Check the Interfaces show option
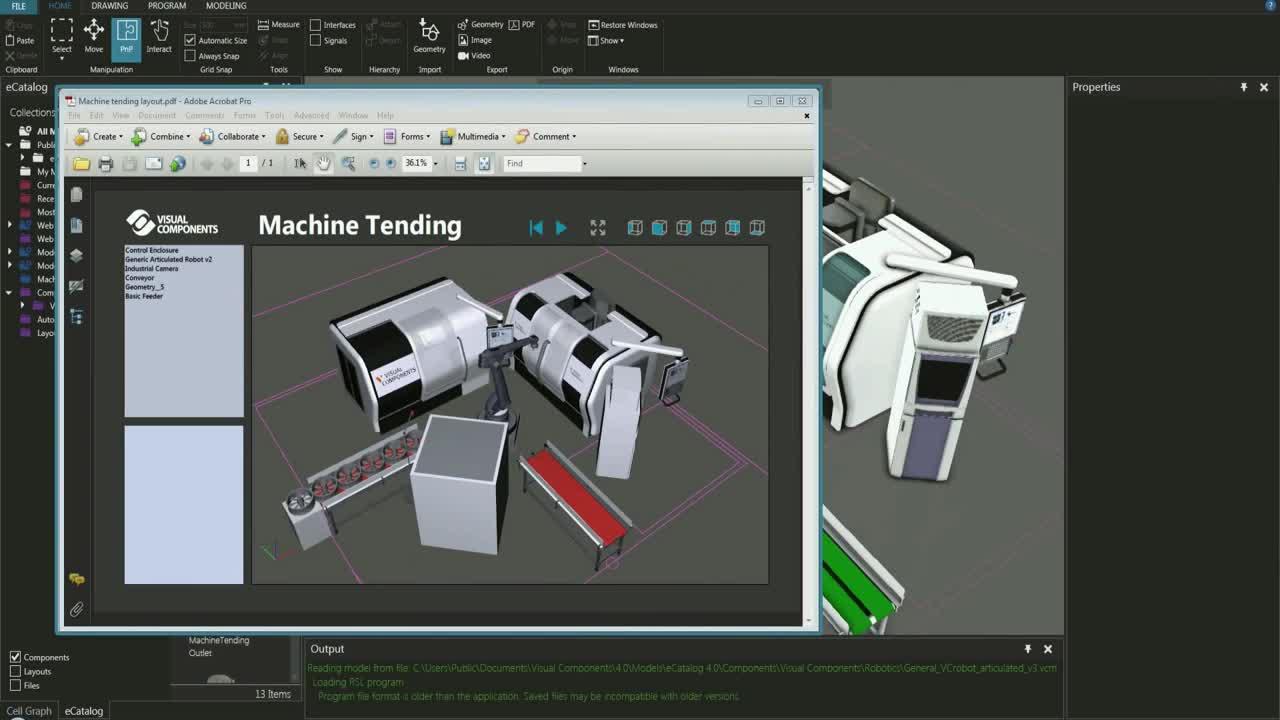 point(316,25)
